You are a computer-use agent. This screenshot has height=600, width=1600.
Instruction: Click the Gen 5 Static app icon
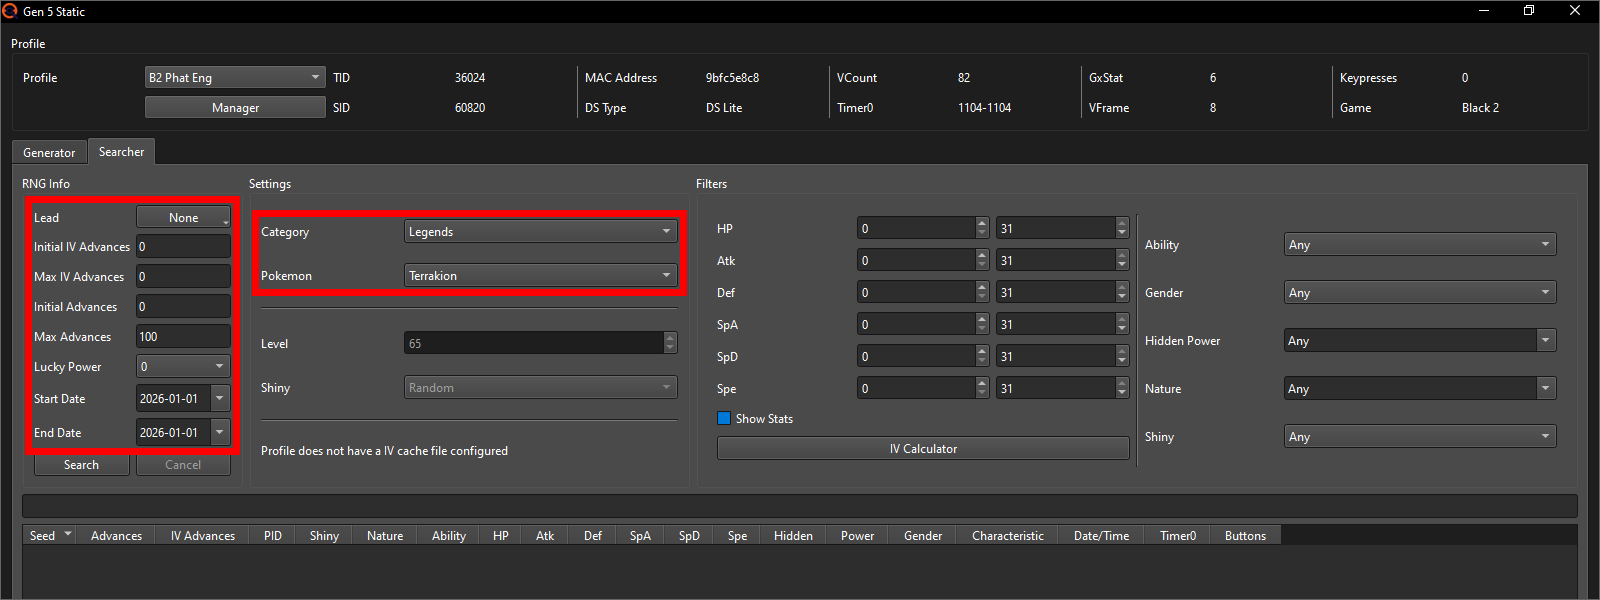click(10, 11)
